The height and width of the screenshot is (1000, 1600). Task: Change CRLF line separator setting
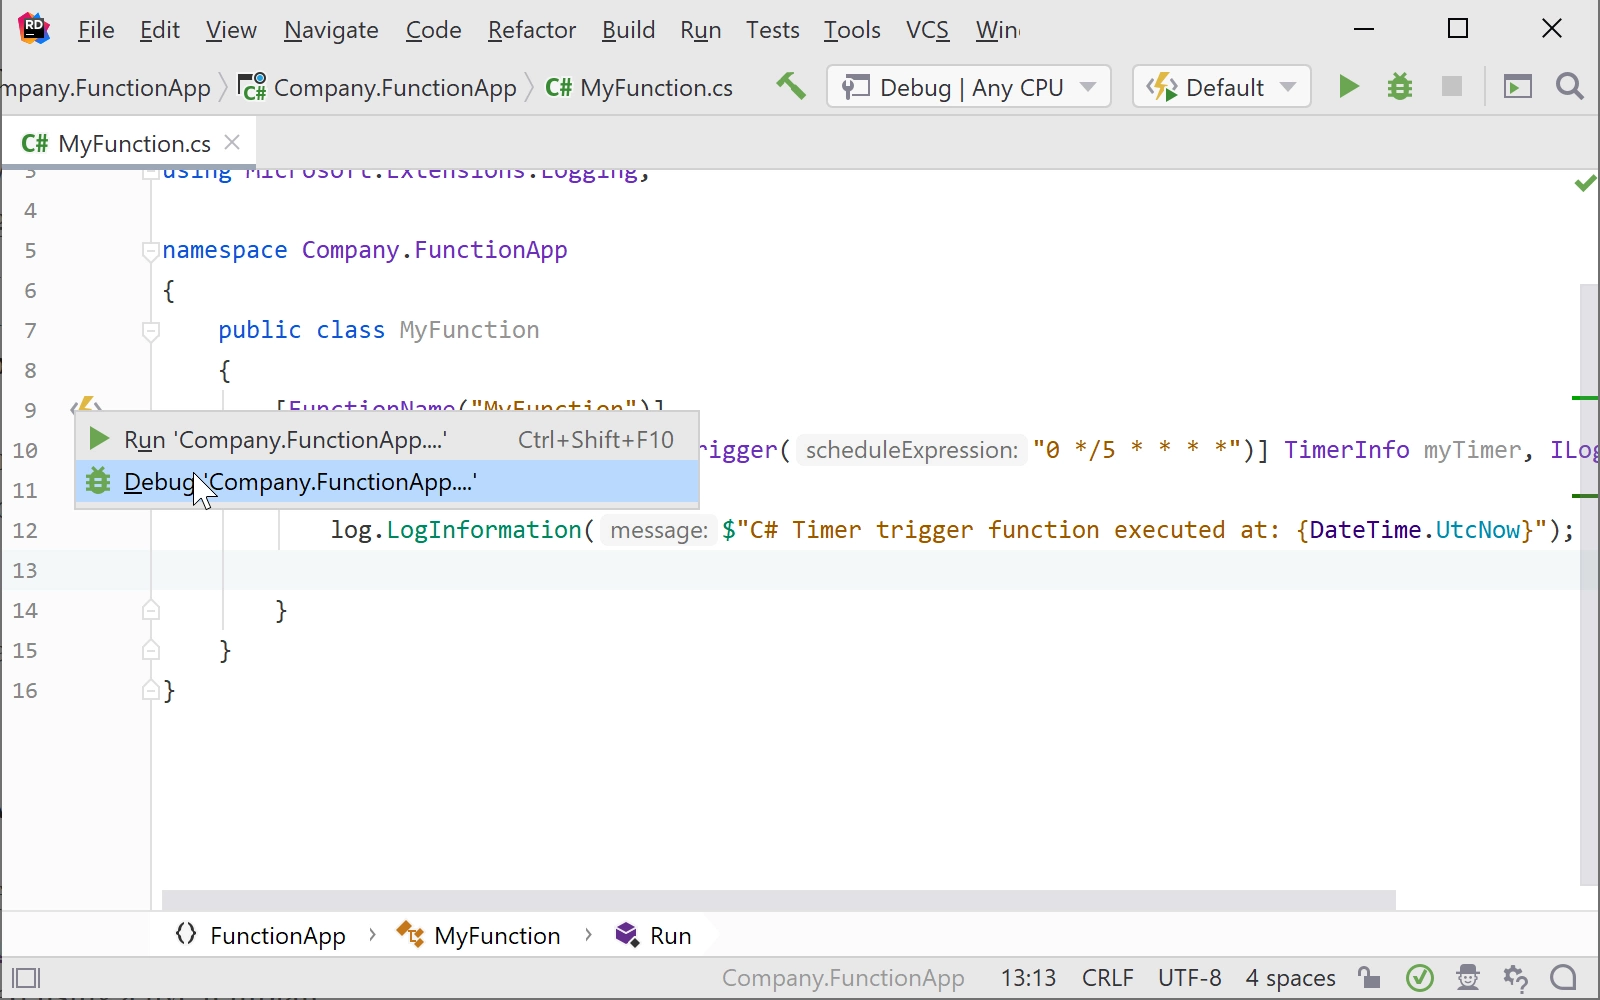[1108, 978]
